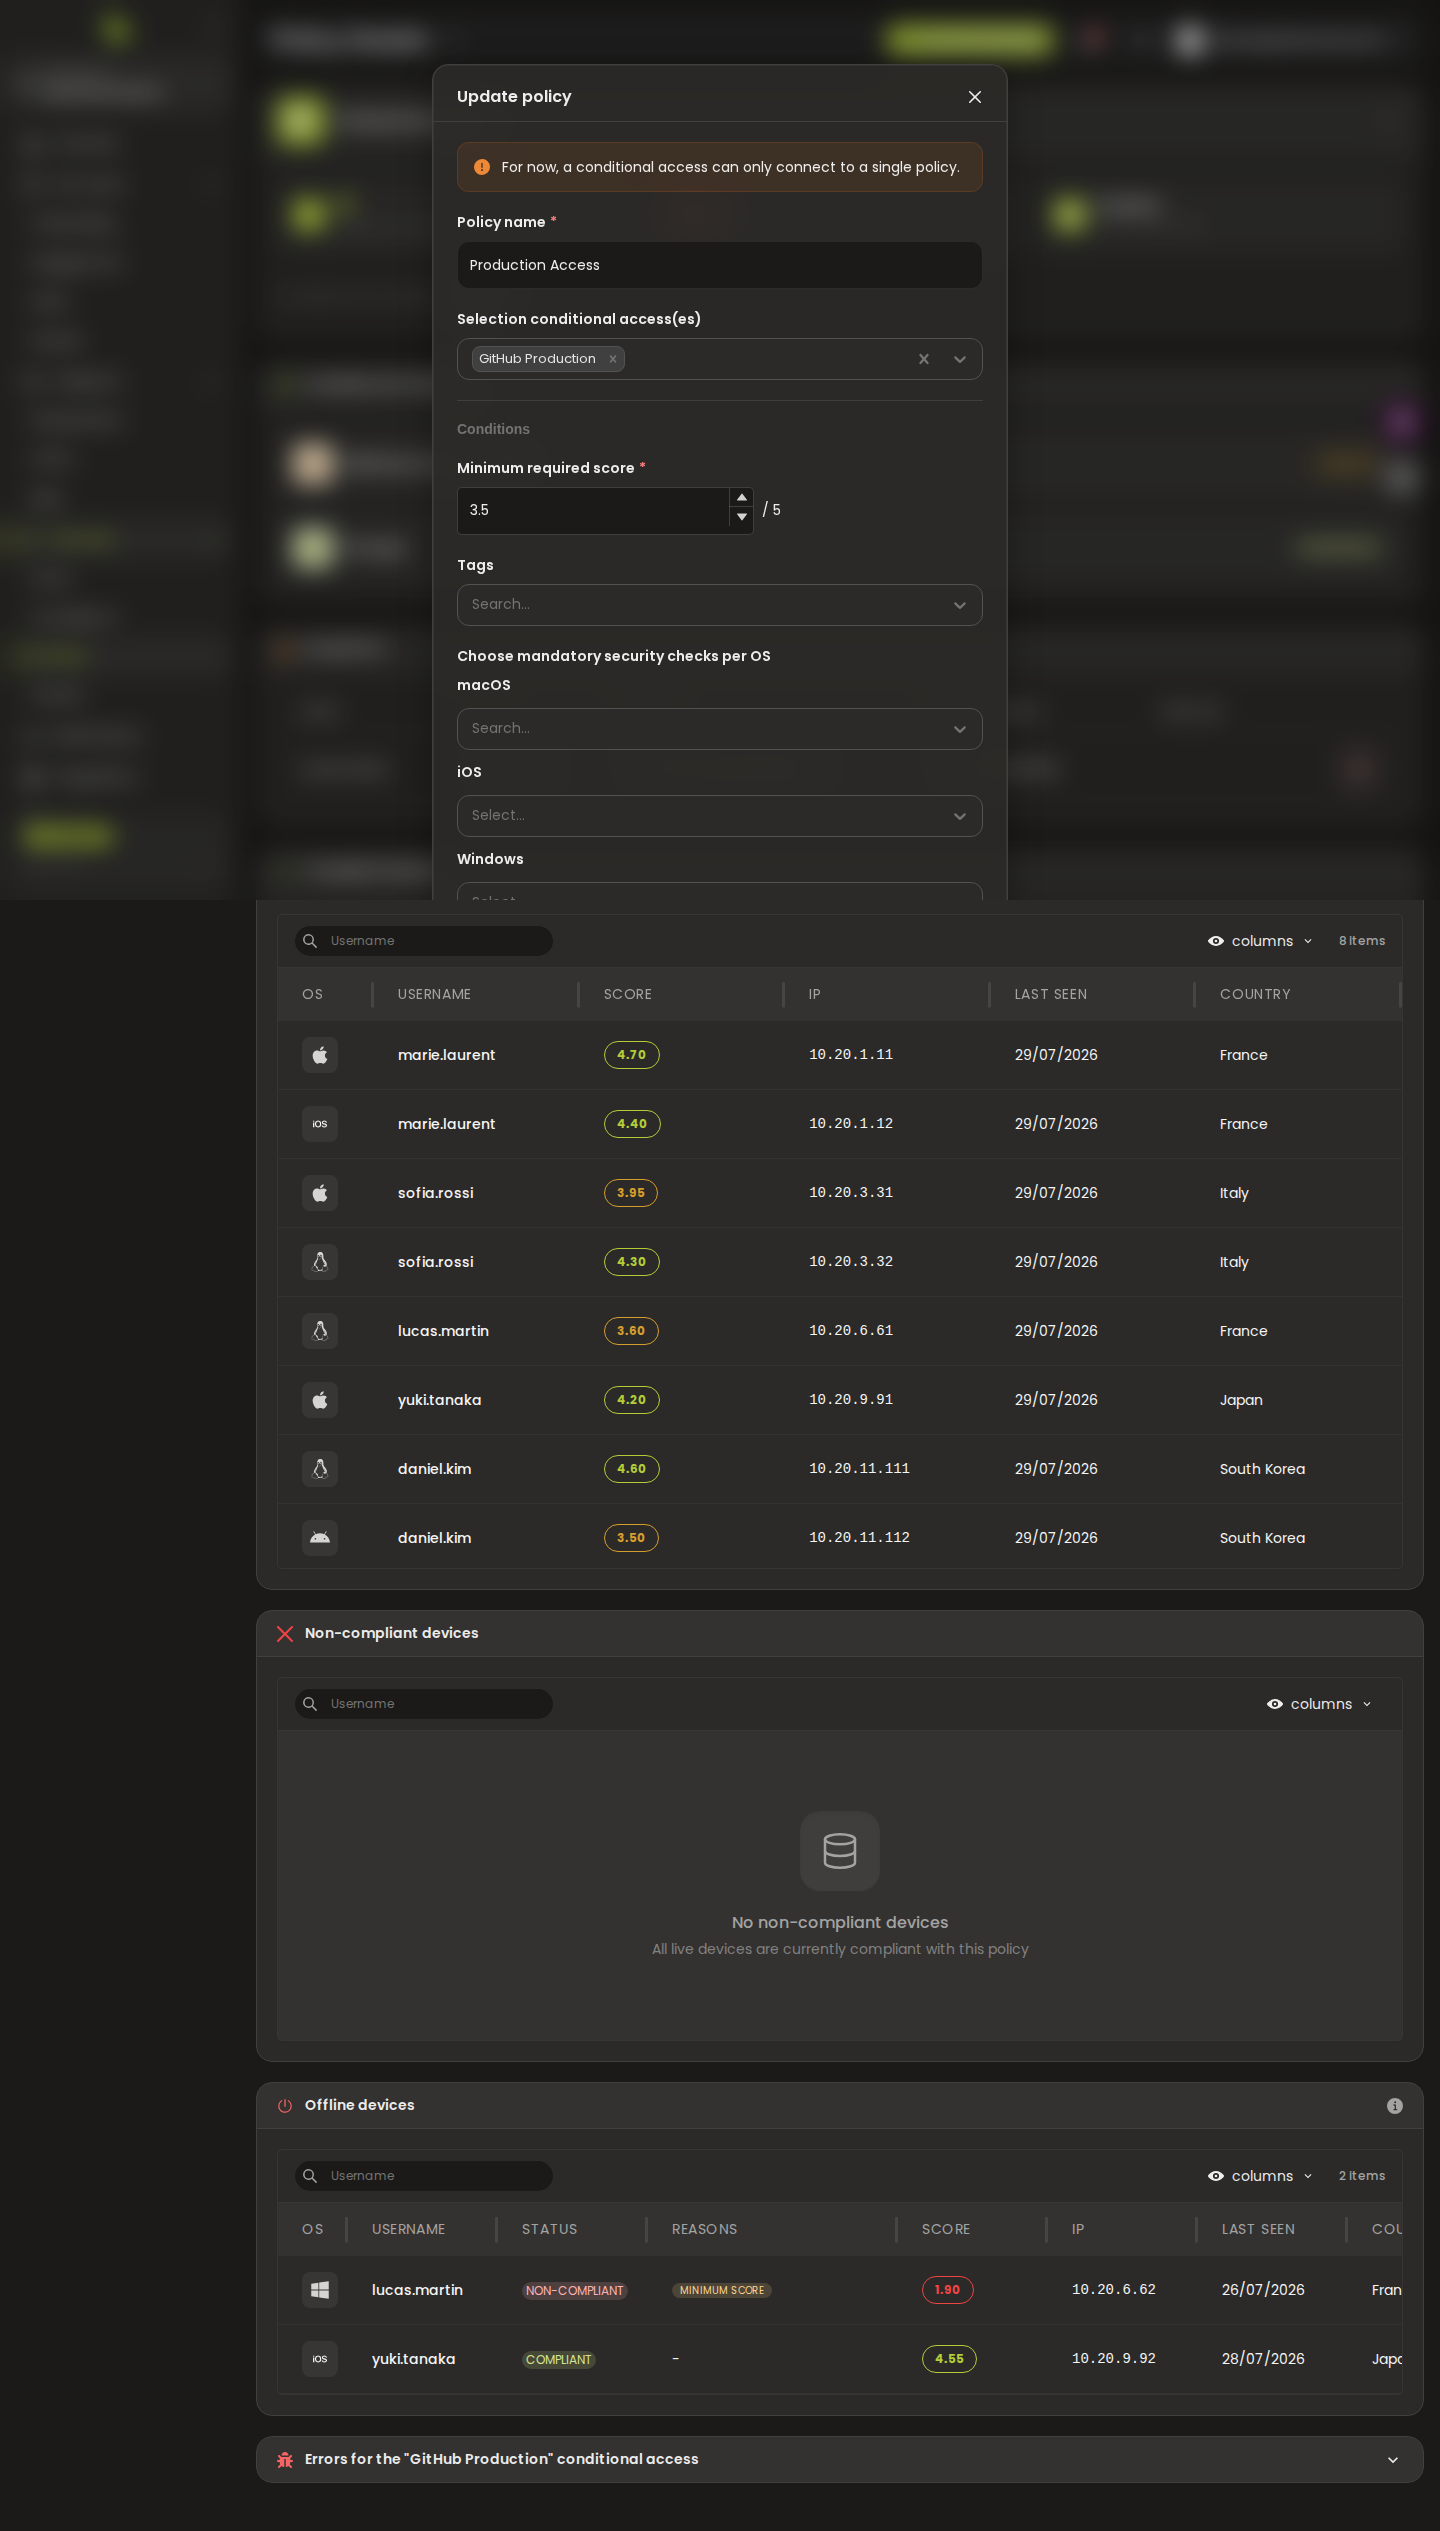
Task: Toggle columns visibility in Offline devices
Action: click(x=1260, y=2176)
